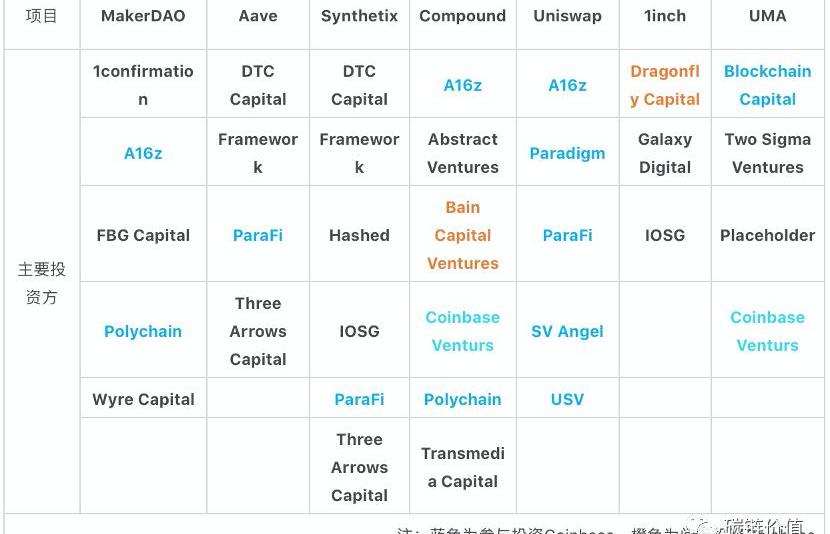Click the Uniswap header cell

[x=567, y=16]
